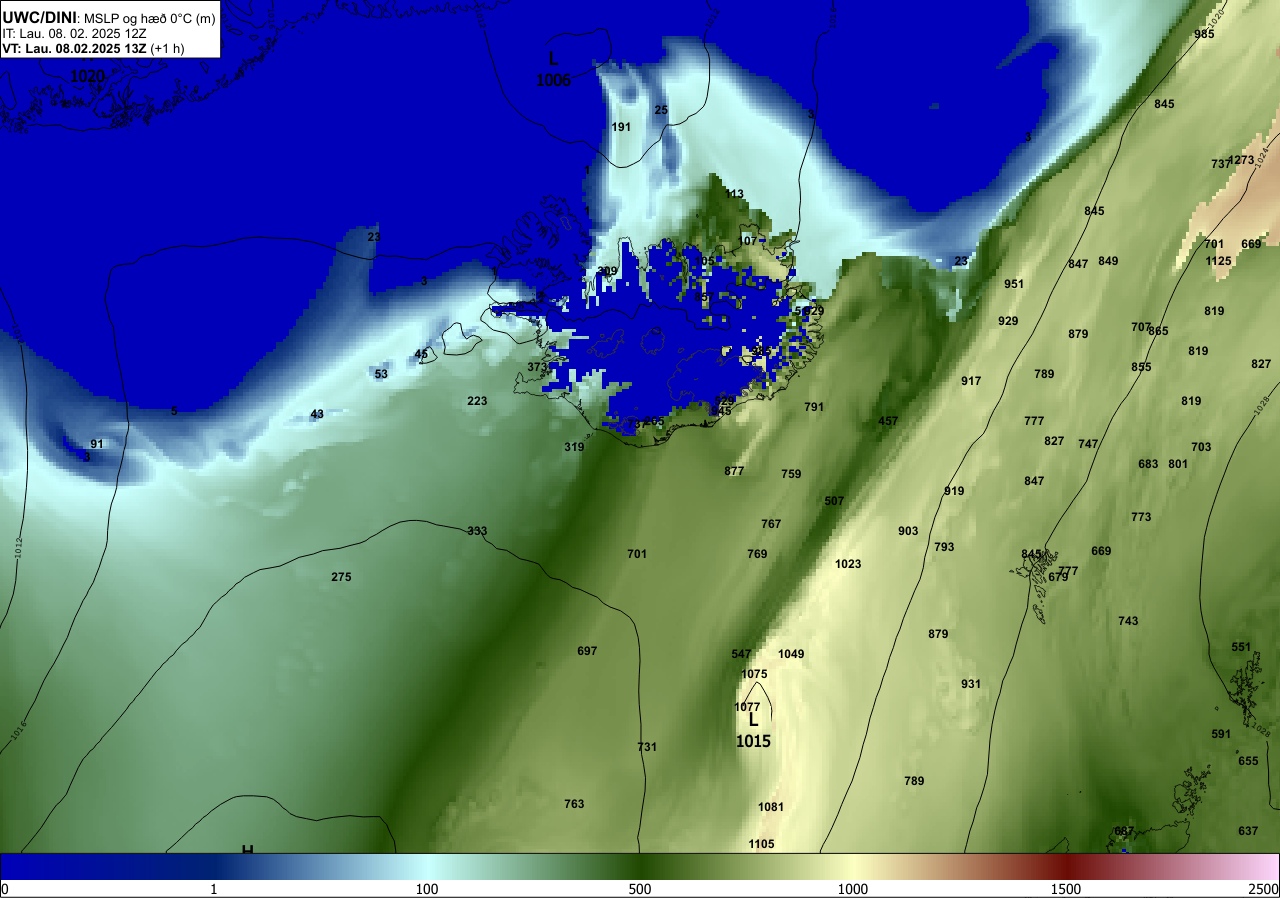Click the 319 value southwest of Iceland
1280x898 pixels.
click(x=574, y=447)
